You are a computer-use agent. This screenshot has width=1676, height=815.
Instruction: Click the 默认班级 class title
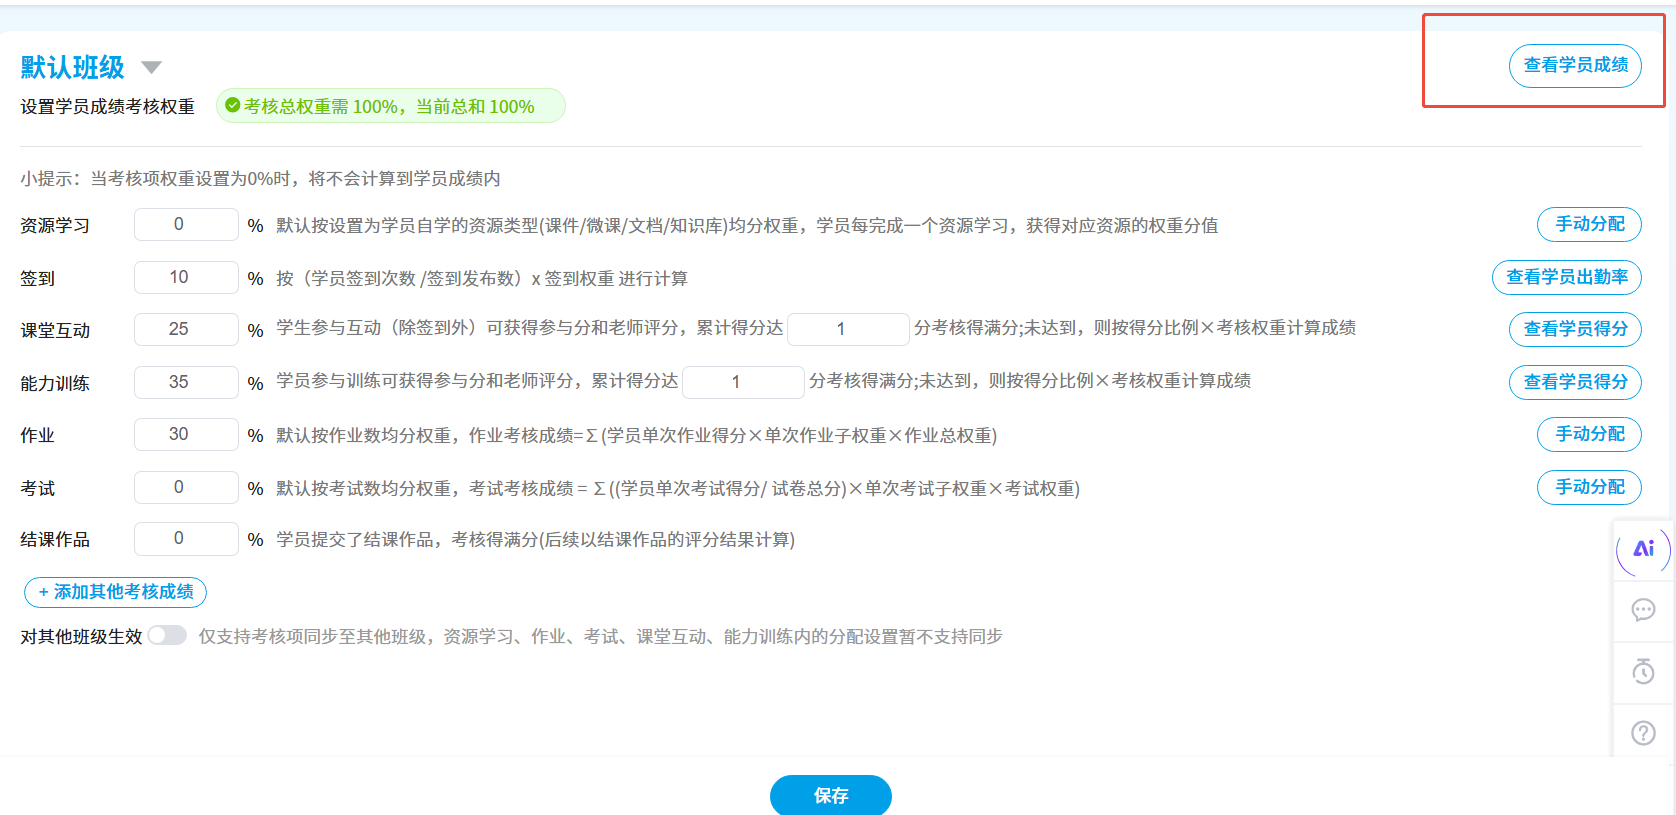point(73,67)
